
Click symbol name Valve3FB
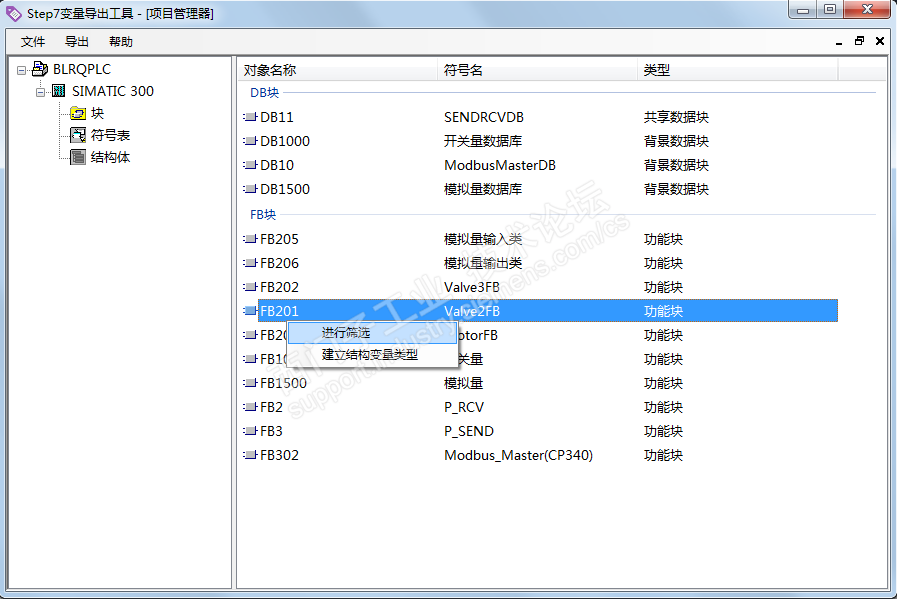472,287
